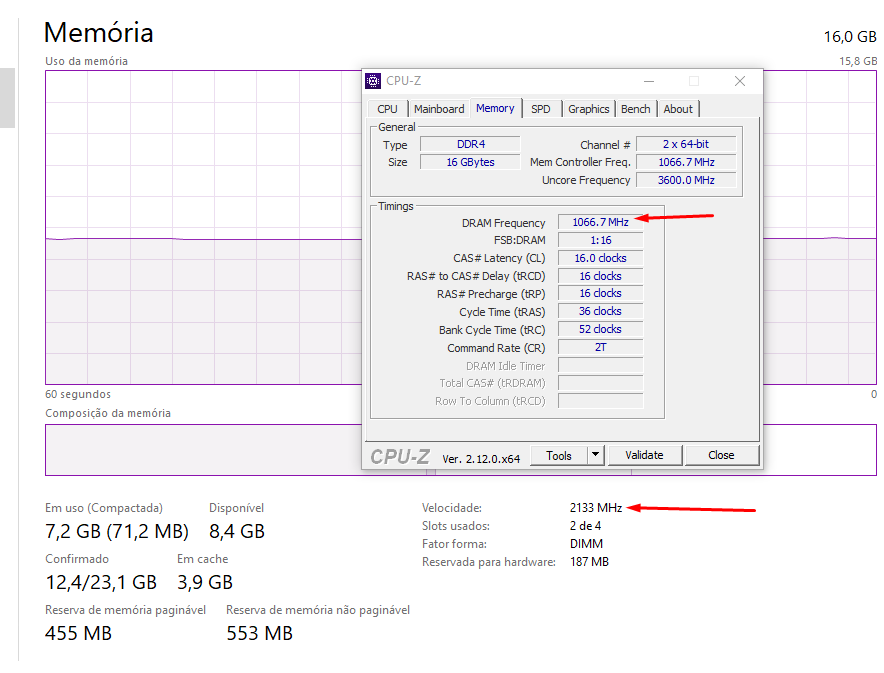884x673 pixels.
Task: Click the Velocidade 2133 MHz value
Action: (596, 508)
